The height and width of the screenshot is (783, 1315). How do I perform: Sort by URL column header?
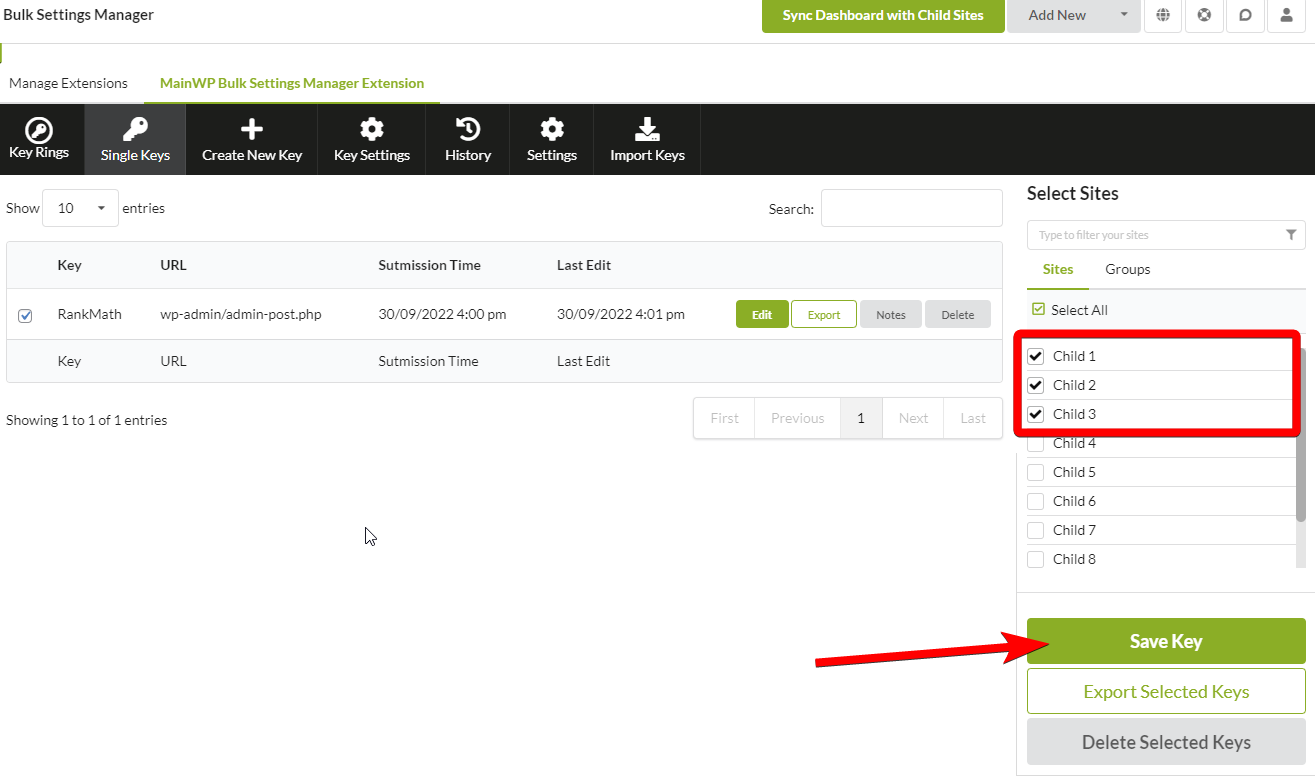[x=173, y=265]
